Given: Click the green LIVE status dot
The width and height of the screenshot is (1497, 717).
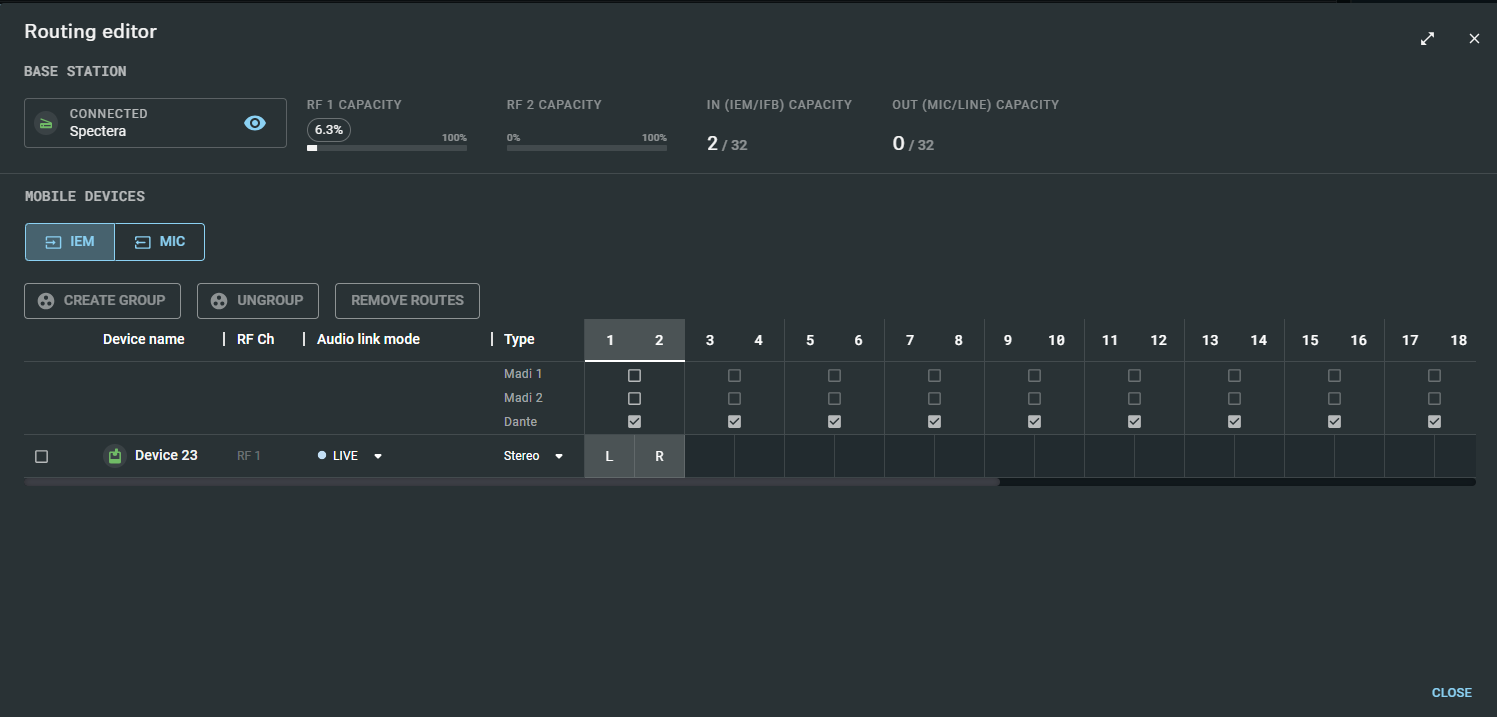Looking at the screenshot, I should point(323,455).
